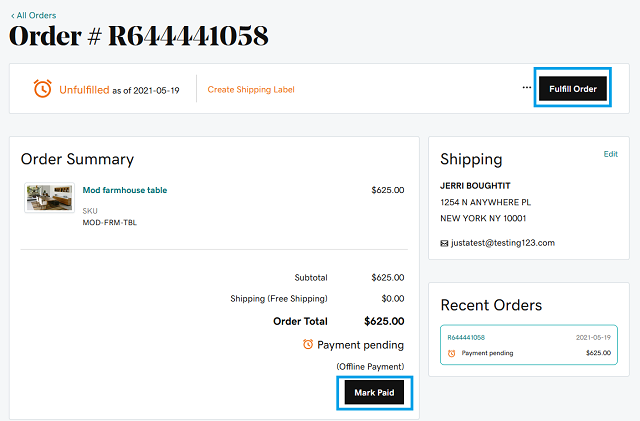Viewport: 640px width, 421px height.
Task: Edit the Shipping address
Action: click(x=611, y=154)
